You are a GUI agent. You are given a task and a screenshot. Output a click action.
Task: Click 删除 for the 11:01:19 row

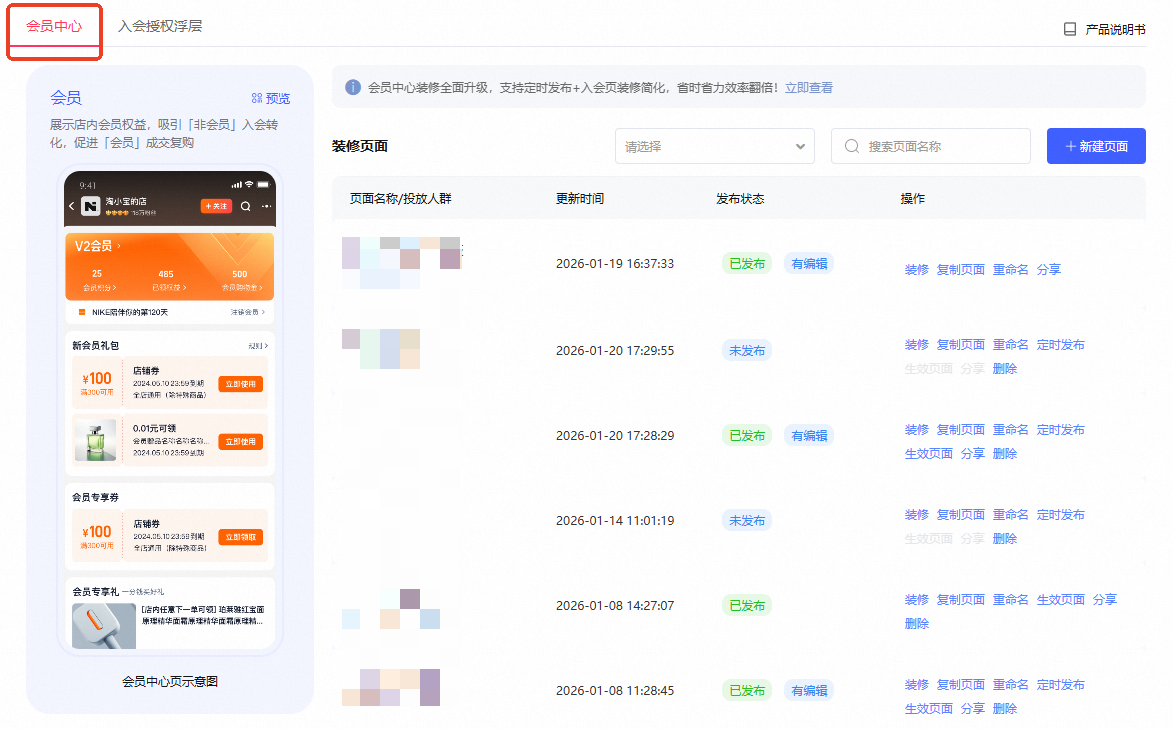[x=1005, y=539]
